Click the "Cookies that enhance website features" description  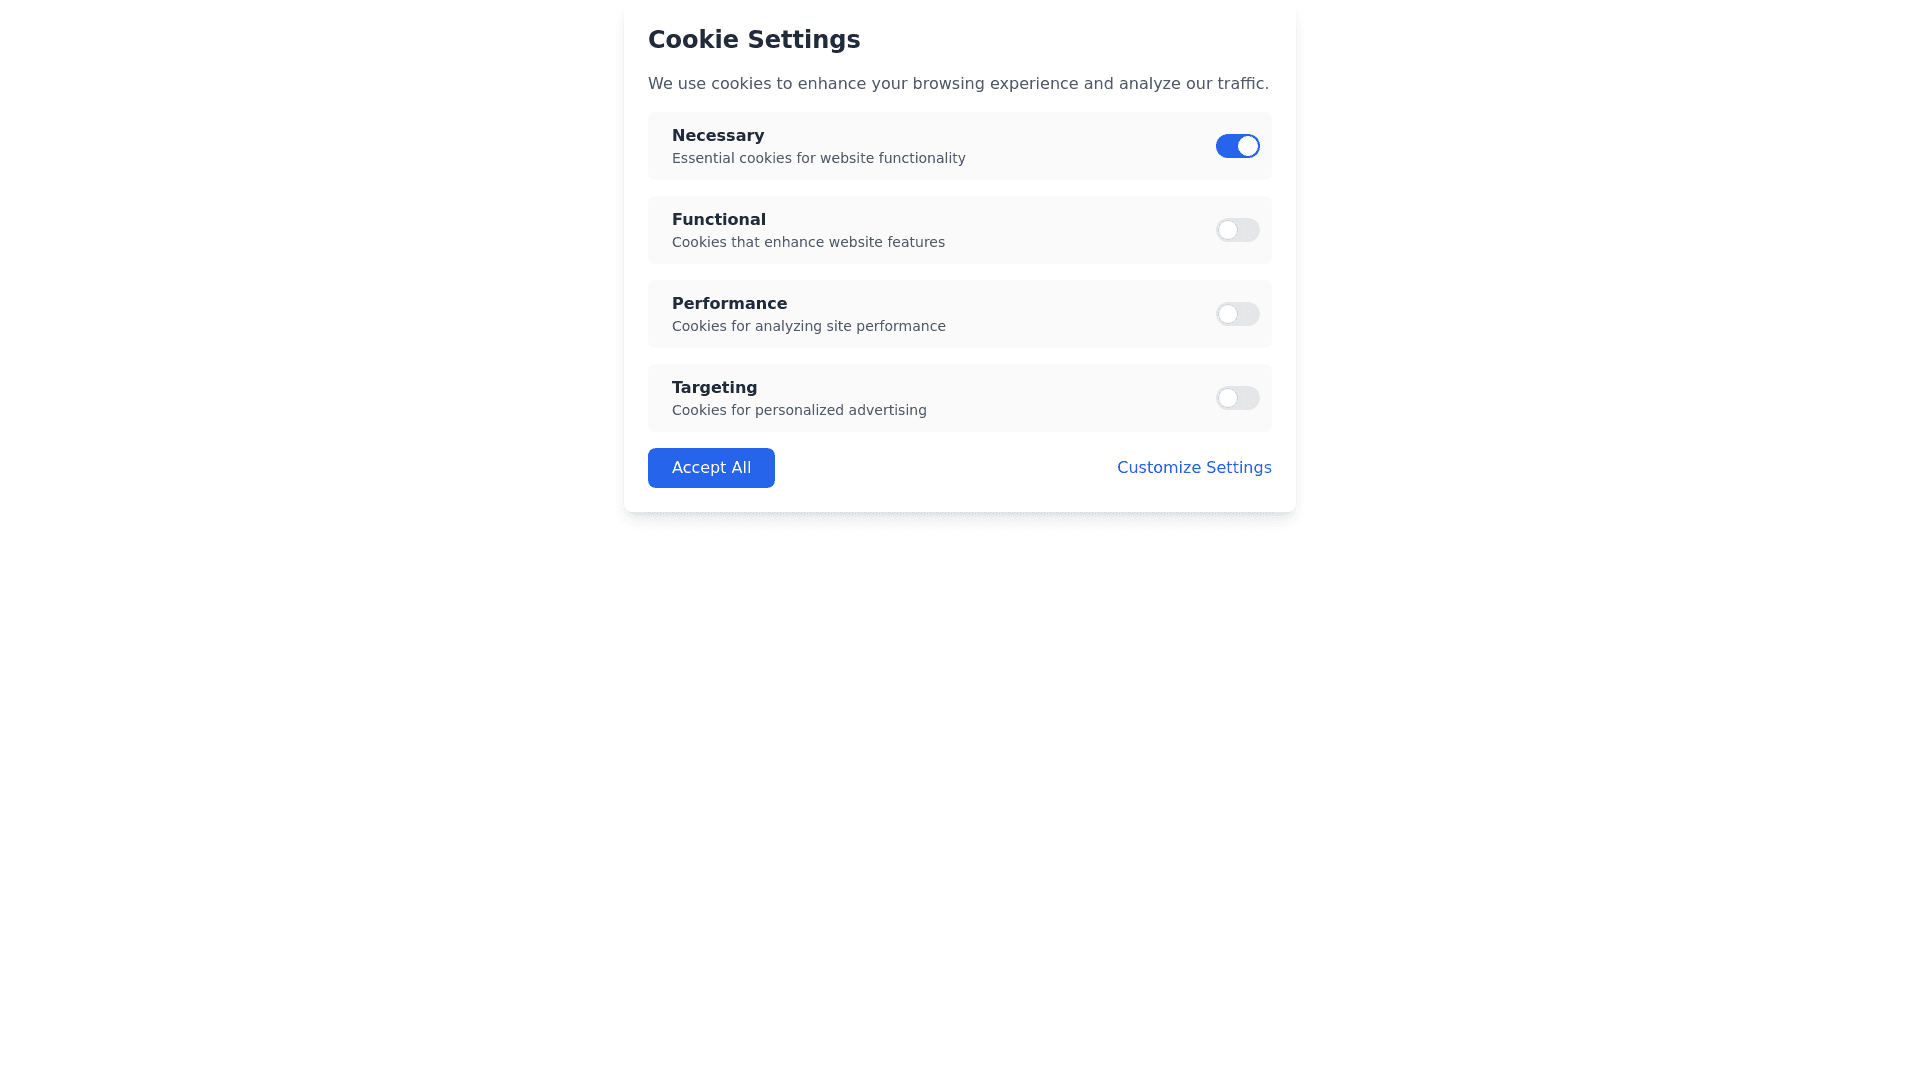point(808,242)
